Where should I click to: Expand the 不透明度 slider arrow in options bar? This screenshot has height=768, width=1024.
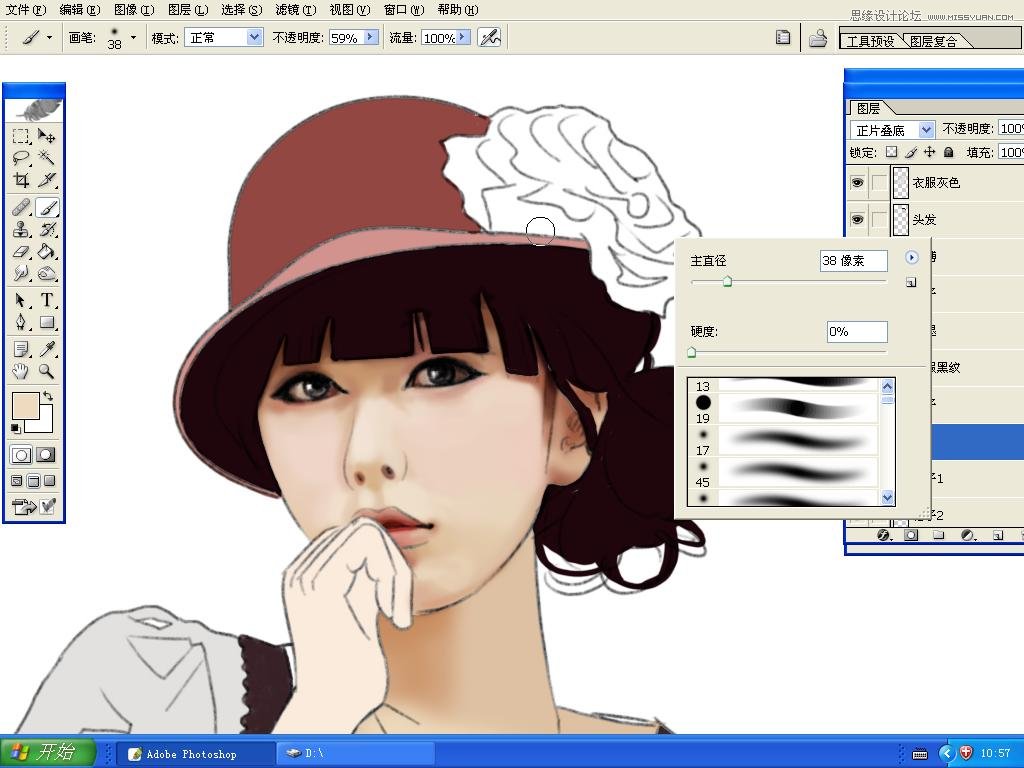click(x=370, y=38)
